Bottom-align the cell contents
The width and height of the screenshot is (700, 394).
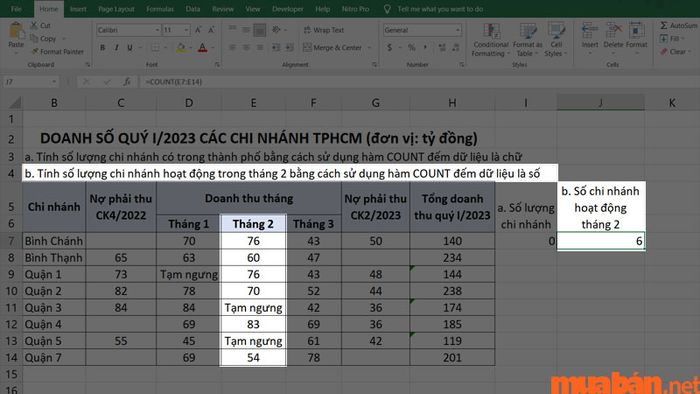click(x=259, y=30)
